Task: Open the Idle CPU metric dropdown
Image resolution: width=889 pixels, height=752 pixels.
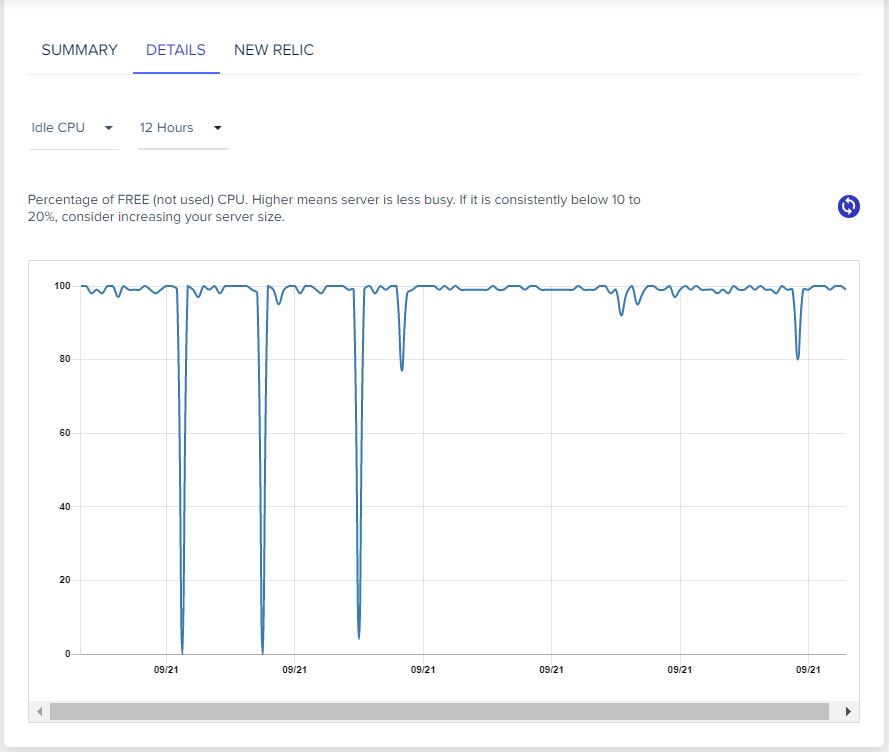Action: 73,128
